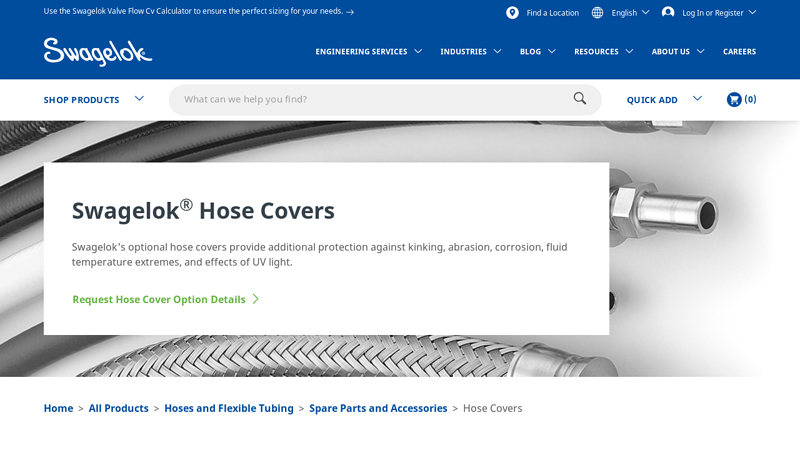Expand the Engineering Services chevron
This screenshot has height=450, width=800.
(x=418, y=51)
